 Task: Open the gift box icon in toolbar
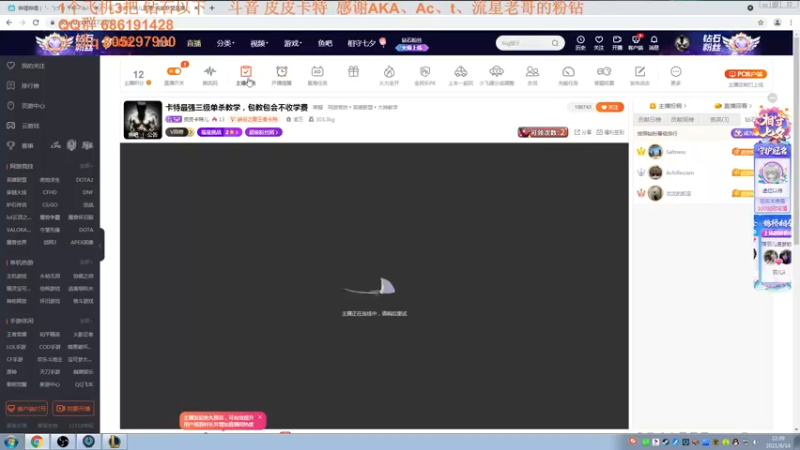click(353, 71)
